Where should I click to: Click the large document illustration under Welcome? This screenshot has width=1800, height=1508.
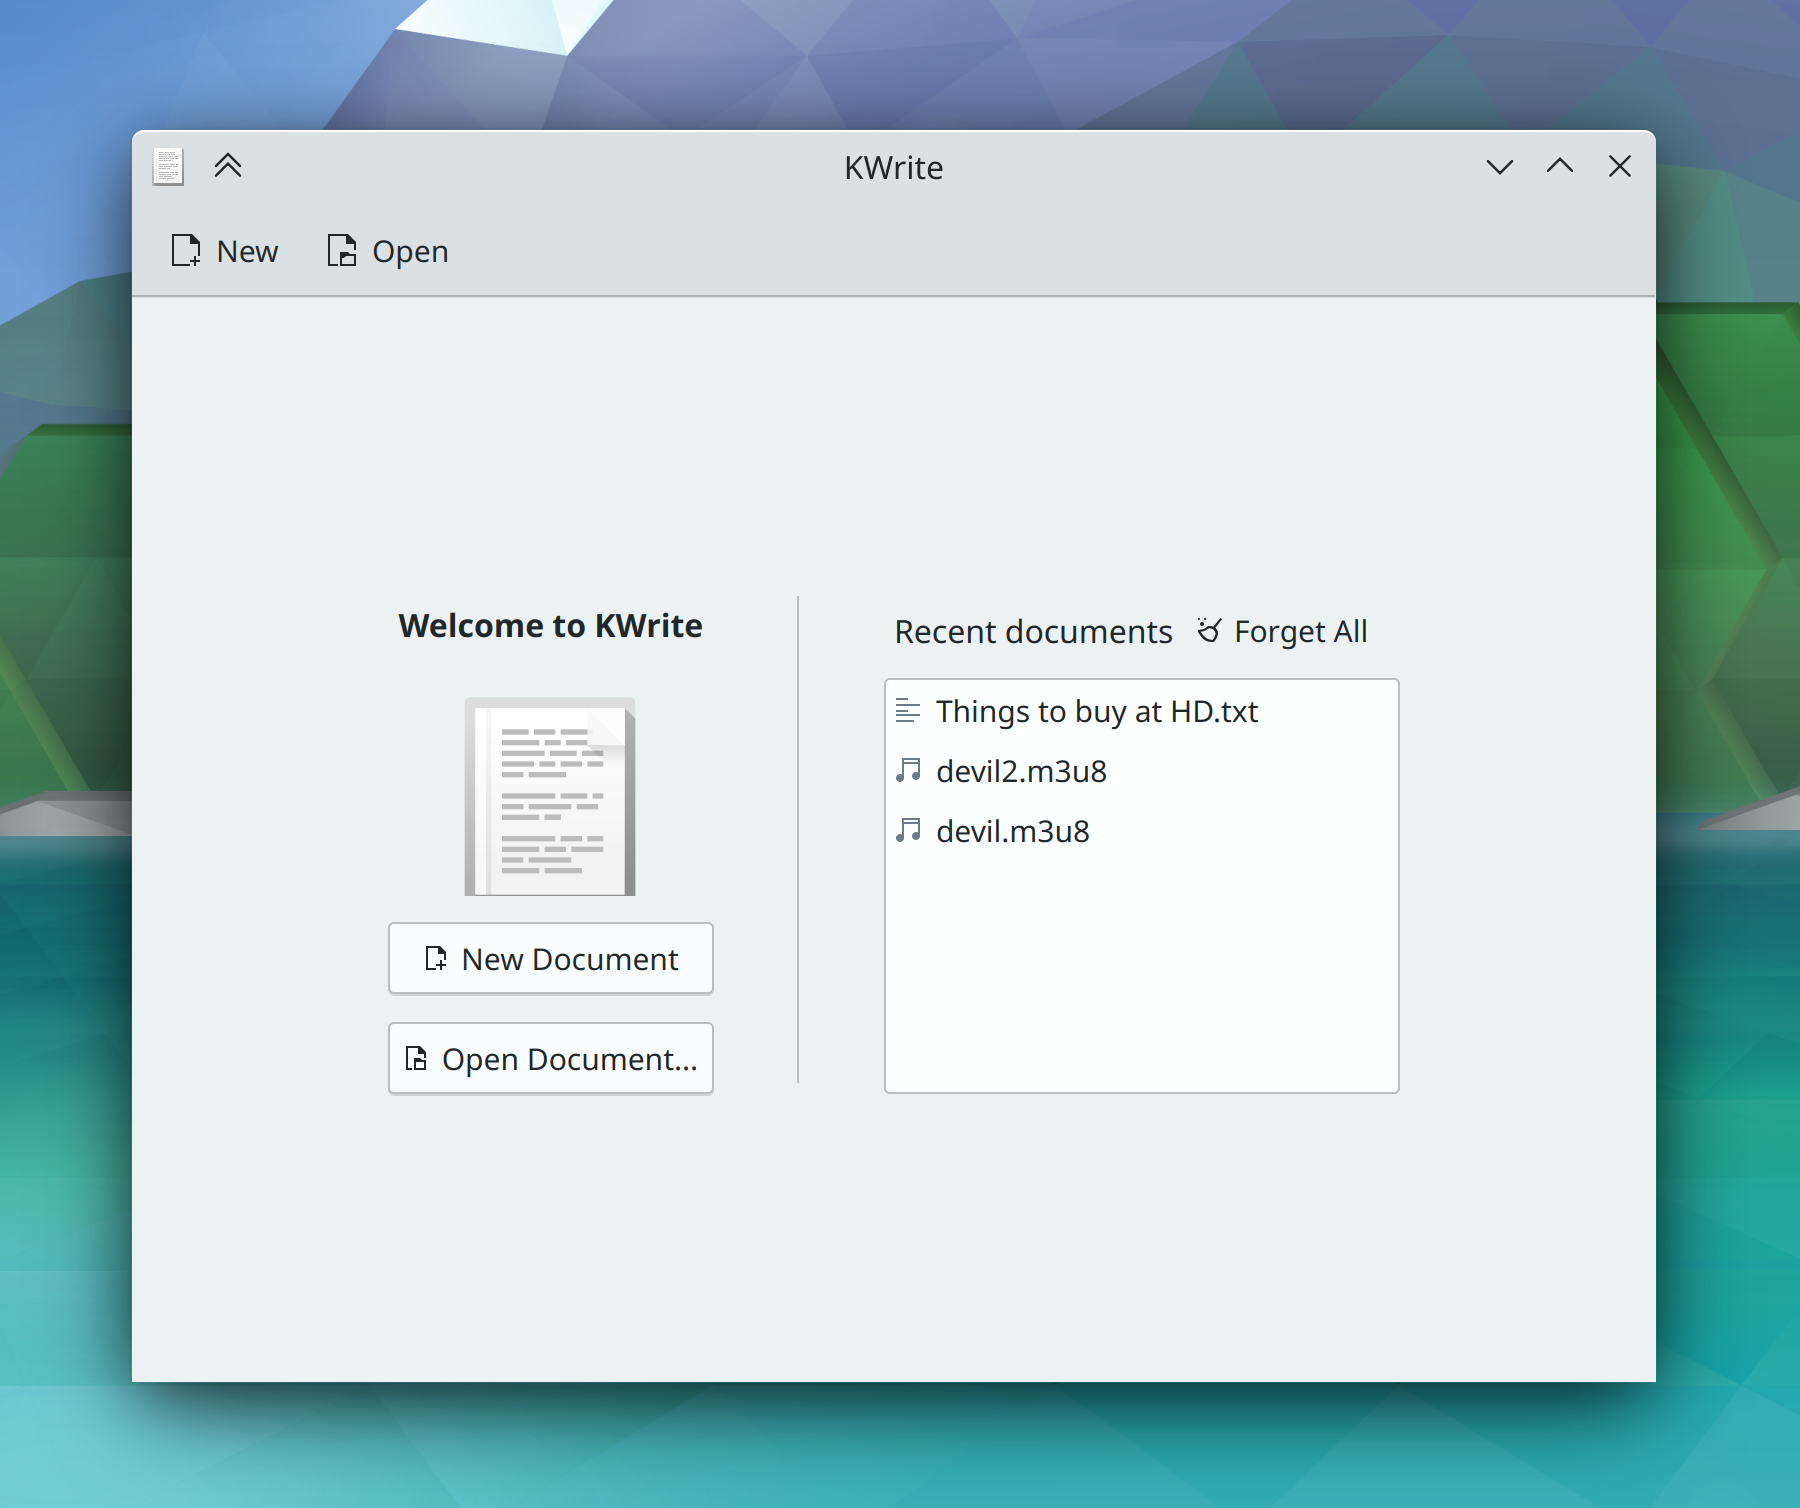click(x=550, y=796)
